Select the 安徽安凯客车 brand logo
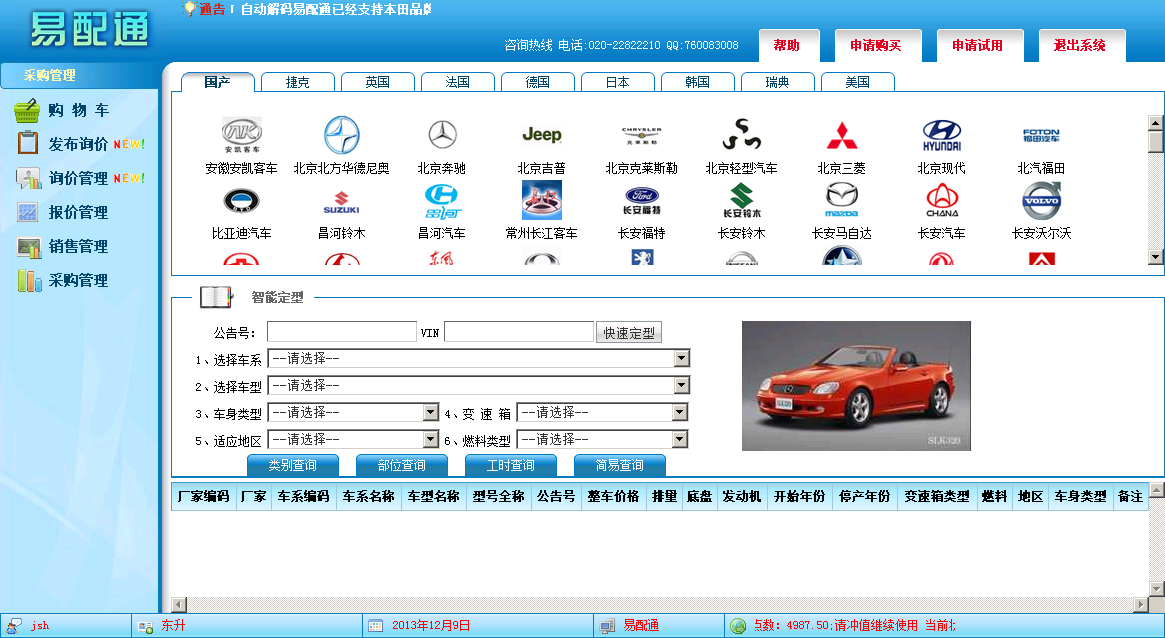Viewport: 1165px width, 638px height. (241, 134)
